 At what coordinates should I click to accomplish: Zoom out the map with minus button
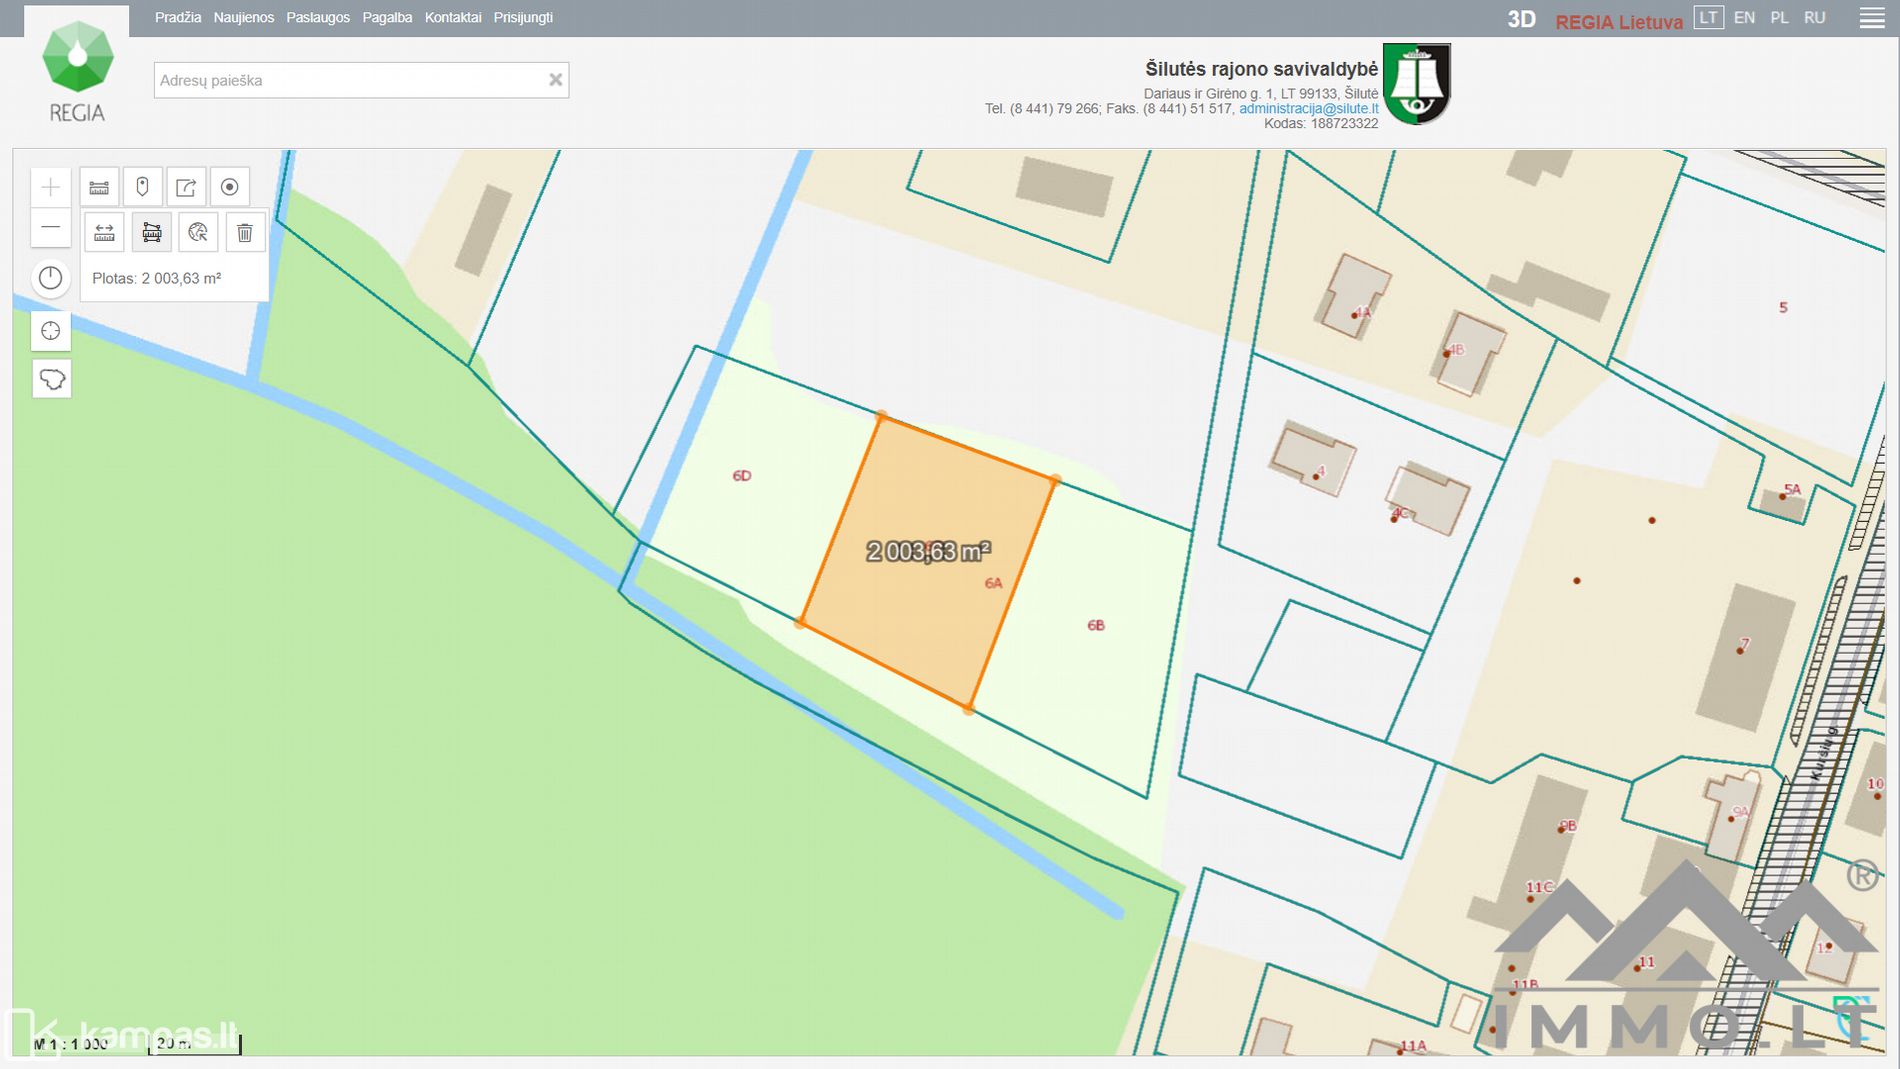tap(51, 228)
